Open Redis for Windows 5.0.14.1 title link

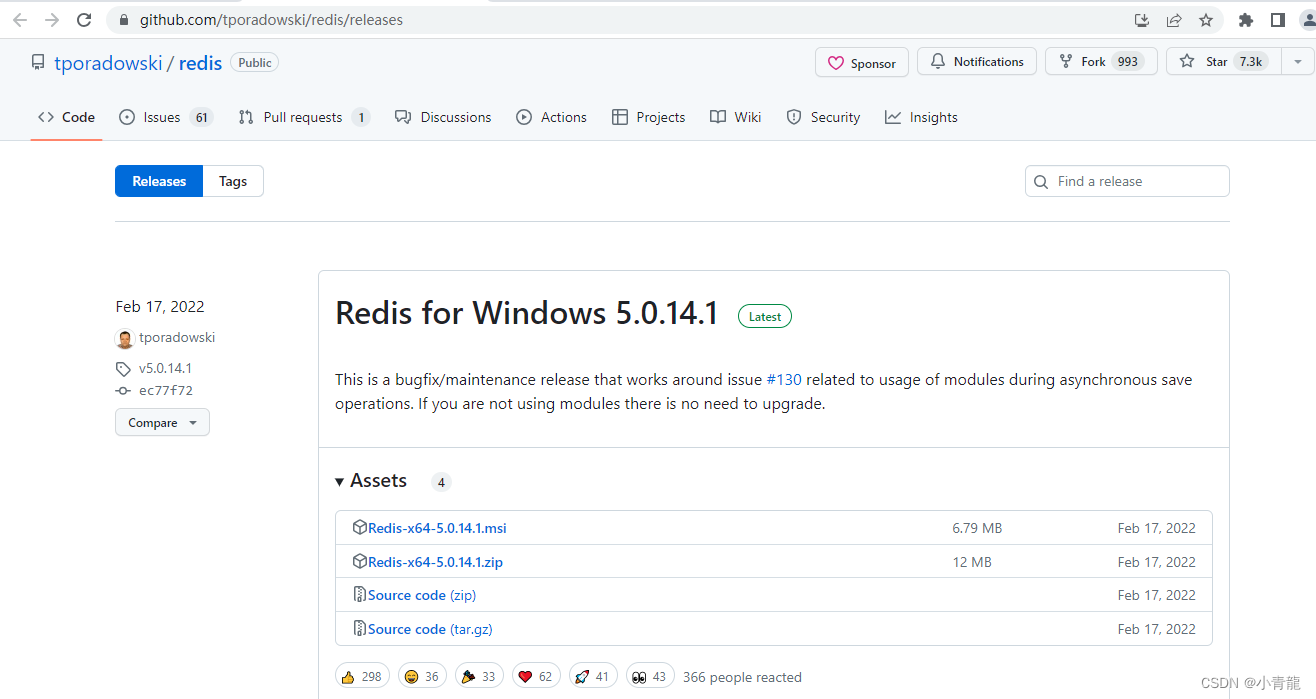pos(527,314)
